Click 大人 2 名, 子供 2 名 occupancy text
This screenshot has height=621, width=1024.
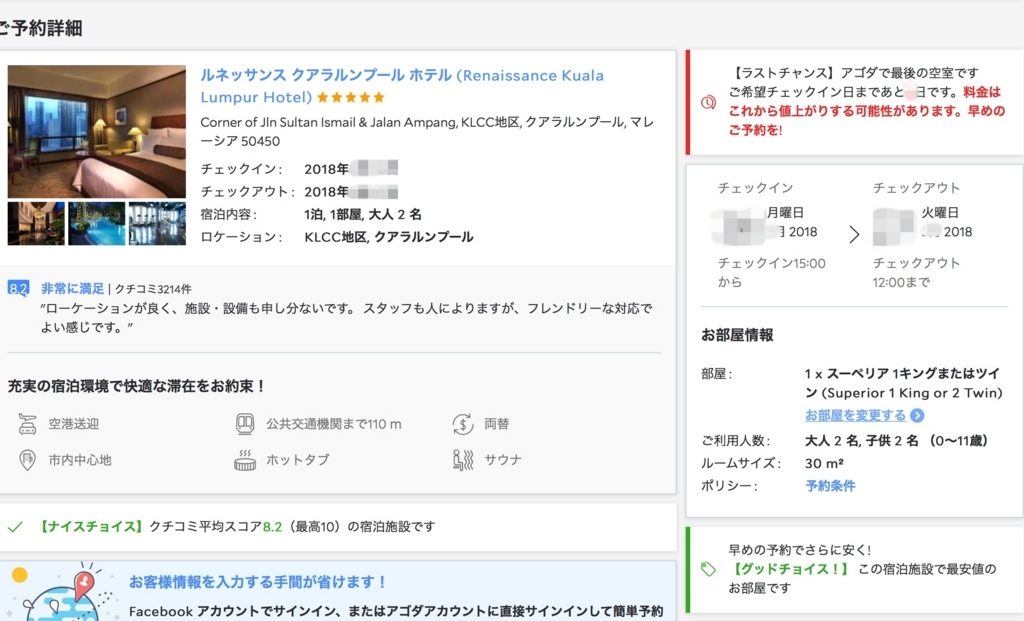coord(896,441)
